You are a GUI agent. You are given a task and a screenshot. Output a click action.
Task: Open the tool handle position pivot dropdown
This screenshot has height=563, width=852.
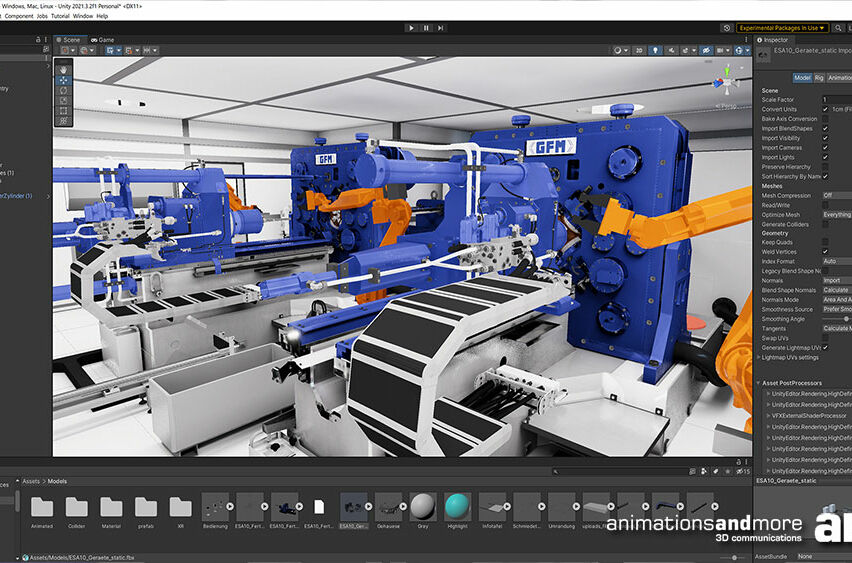pyautogui.click(x=68, y=50)
